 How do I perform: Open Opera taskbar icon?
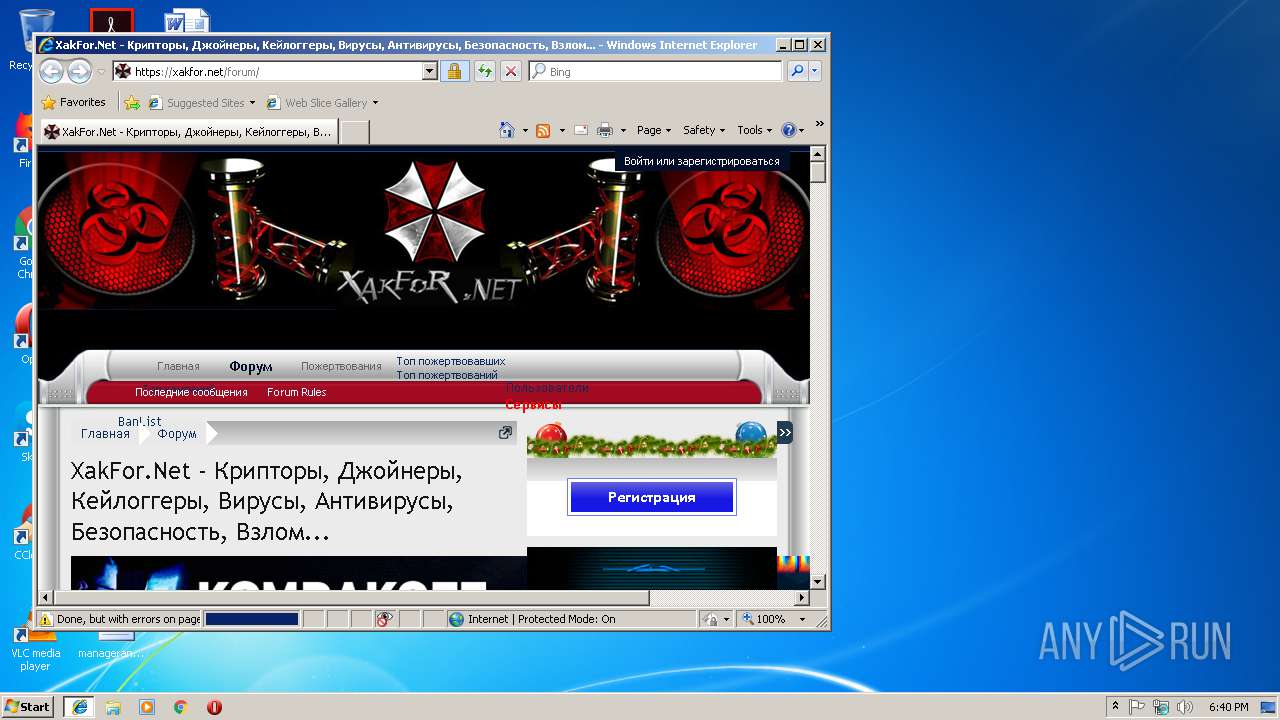point(214,707)
